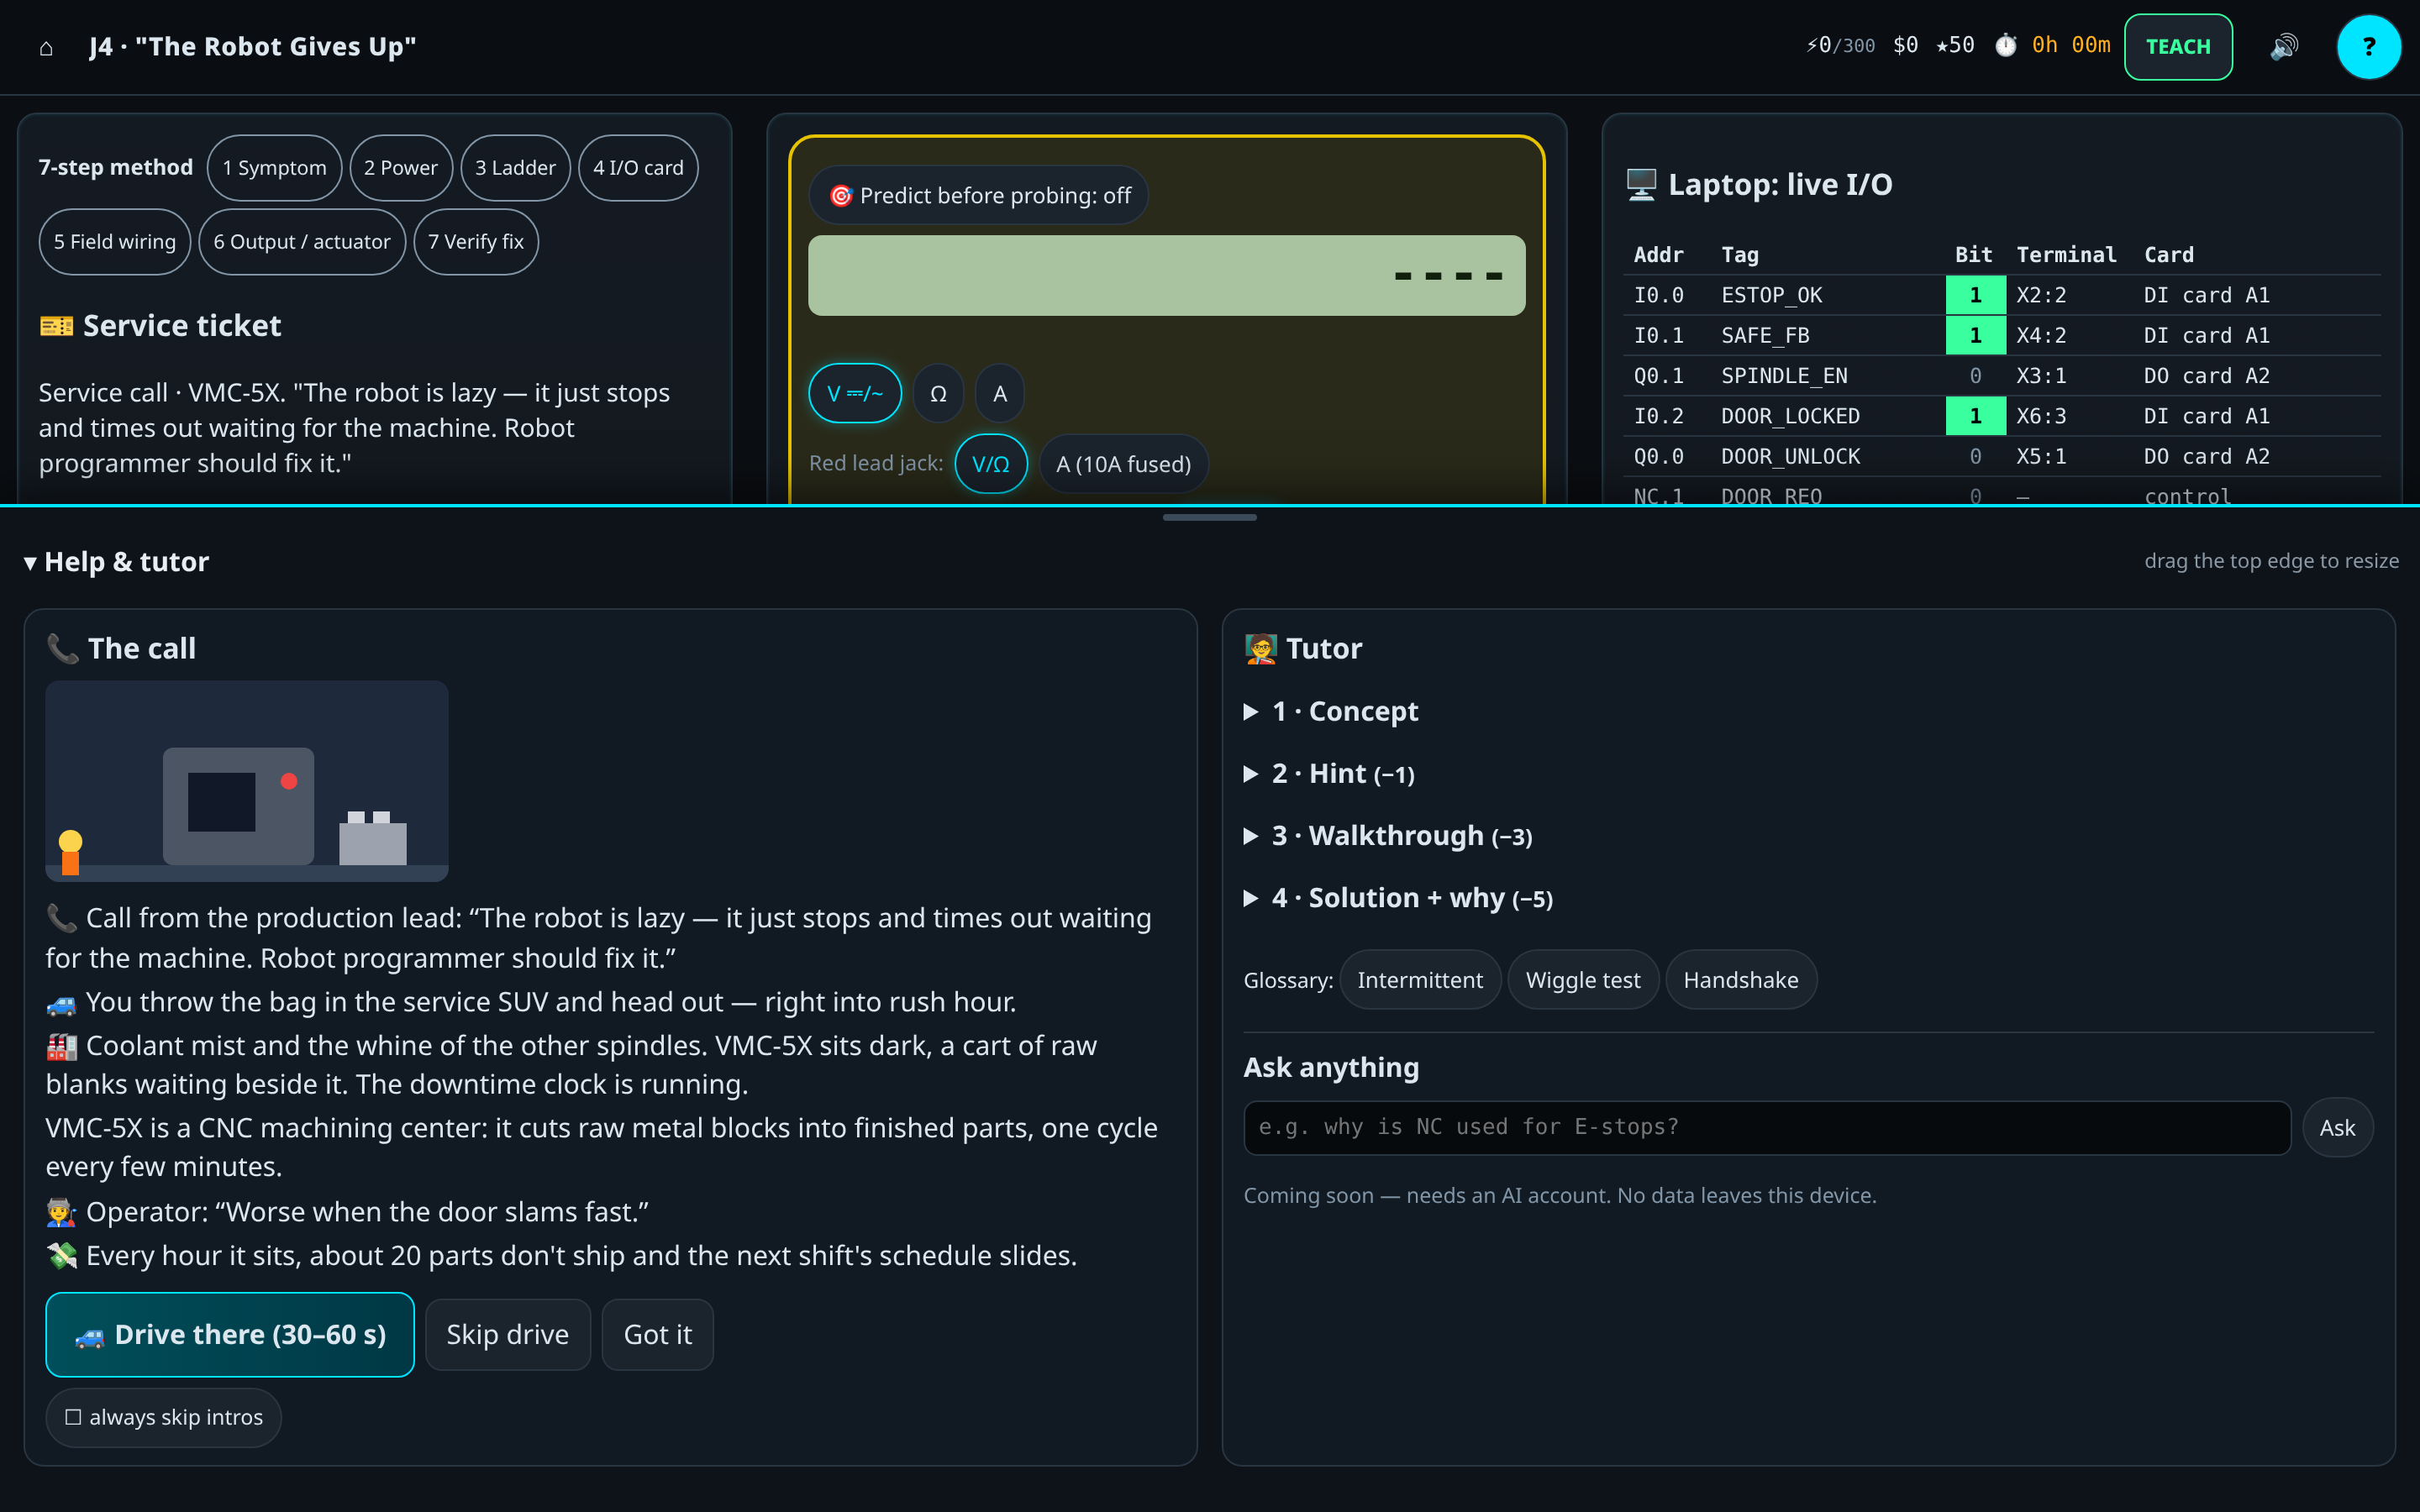Choose A (10A fused) red lead jack
The height and width of the screenshot is (1512, 2420).
click(x=1123, y=464)
